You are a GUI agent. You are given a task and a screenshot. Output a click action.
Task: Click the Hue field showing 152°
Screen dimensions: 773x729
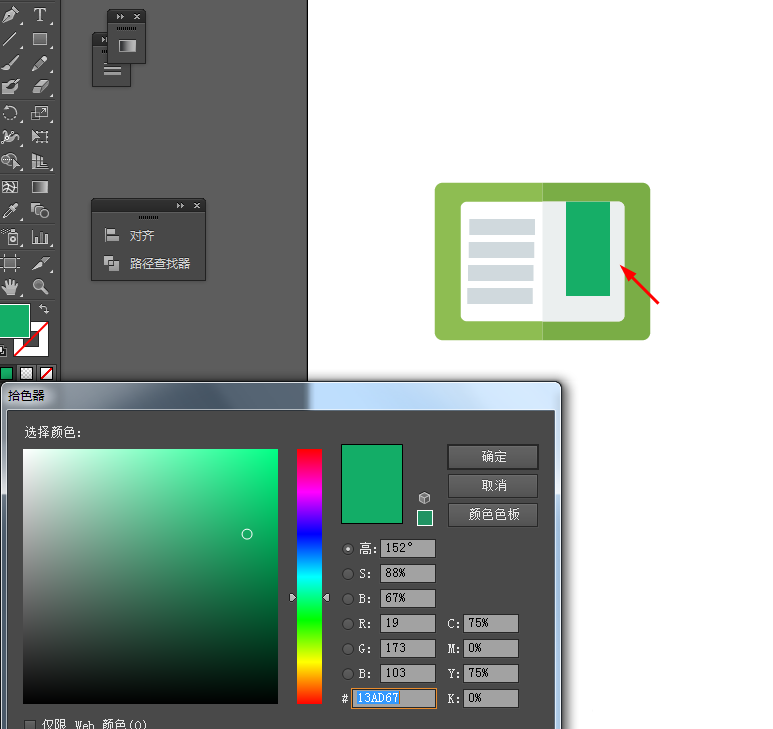tap(408, 549)
